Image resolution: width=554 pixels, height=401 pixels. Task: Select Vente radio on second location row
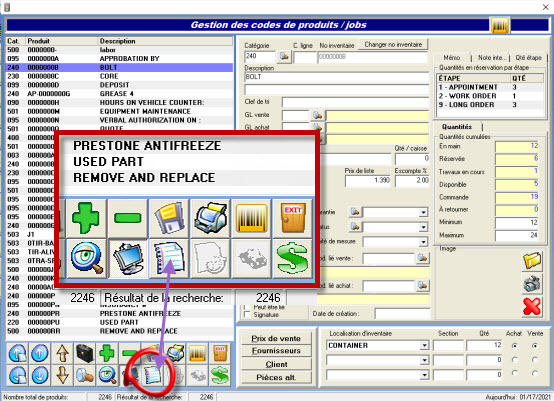pyautogui.click(x=535, y=360)
